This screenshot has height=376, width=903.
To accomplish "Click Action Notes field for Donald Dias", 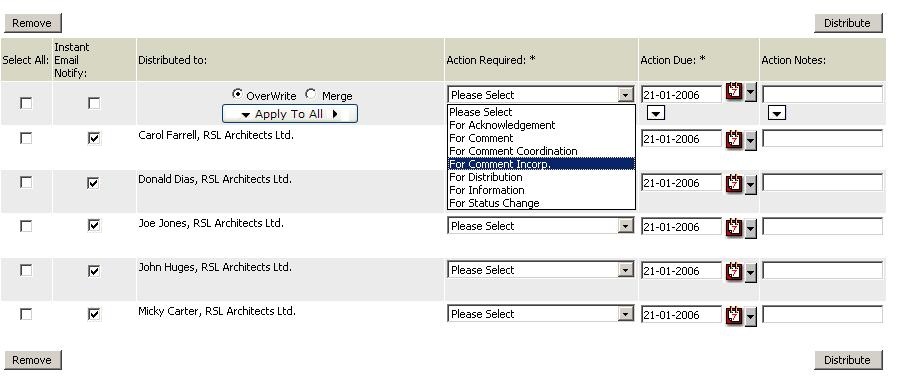I will (x=822, y=183).
